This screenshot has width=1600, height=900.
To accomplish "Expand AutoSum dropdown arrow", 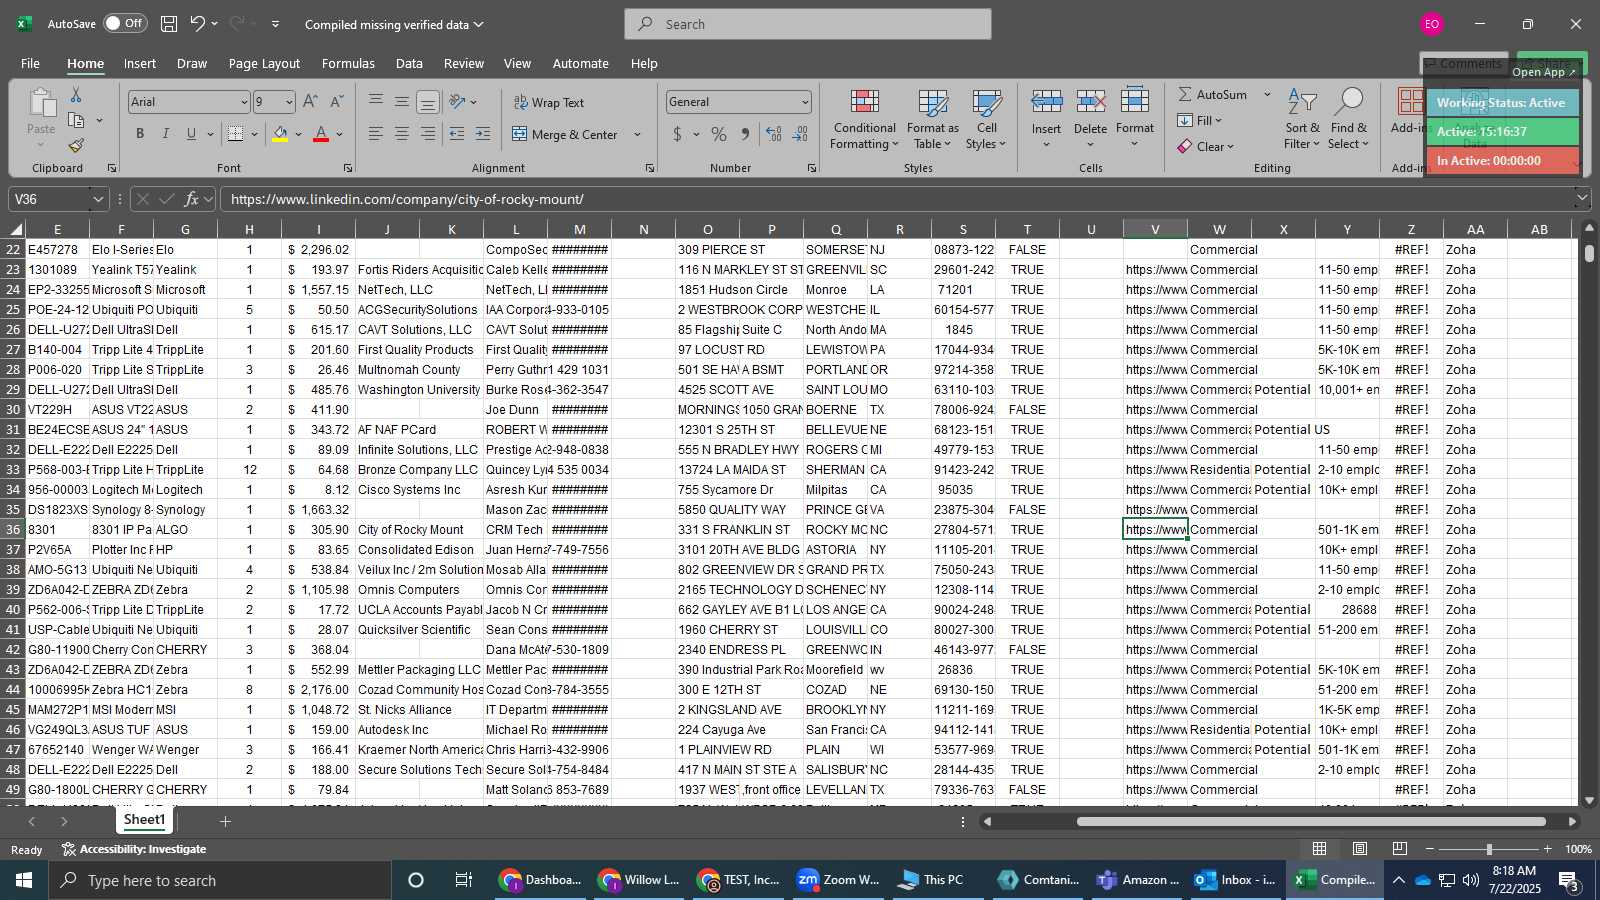I will click(1266, 94).
